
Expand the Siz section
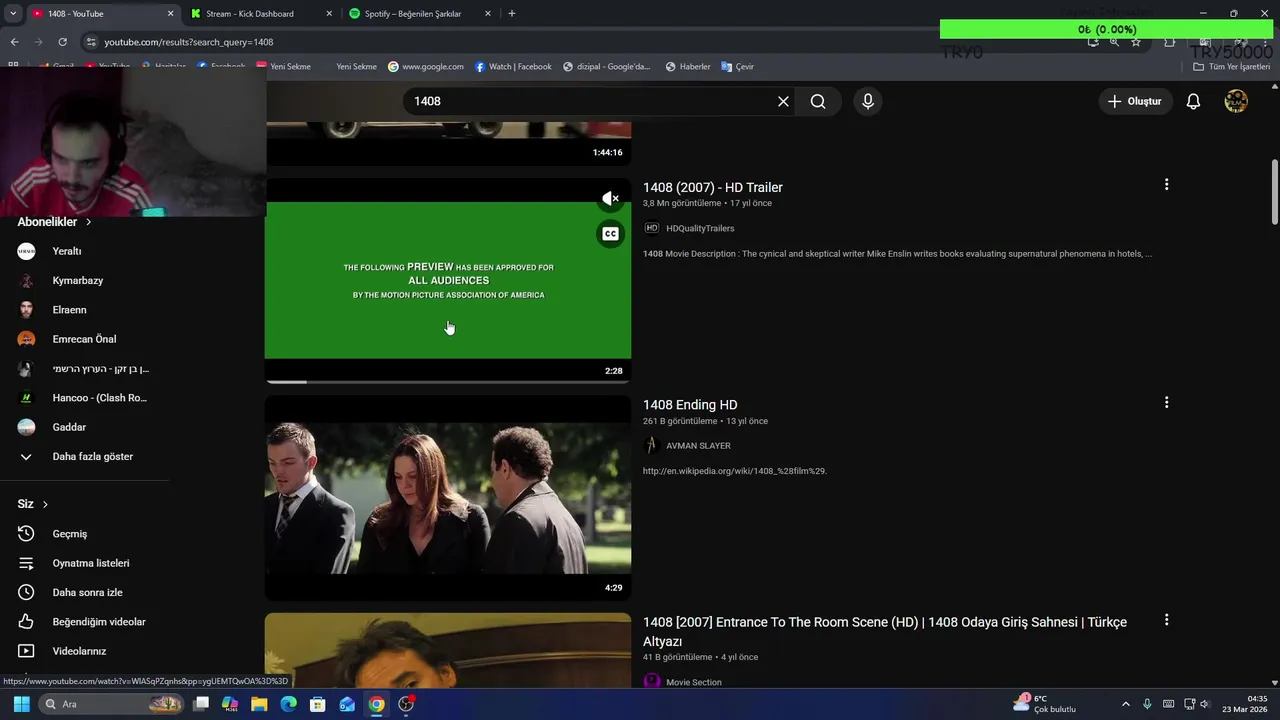coord(33,504)
